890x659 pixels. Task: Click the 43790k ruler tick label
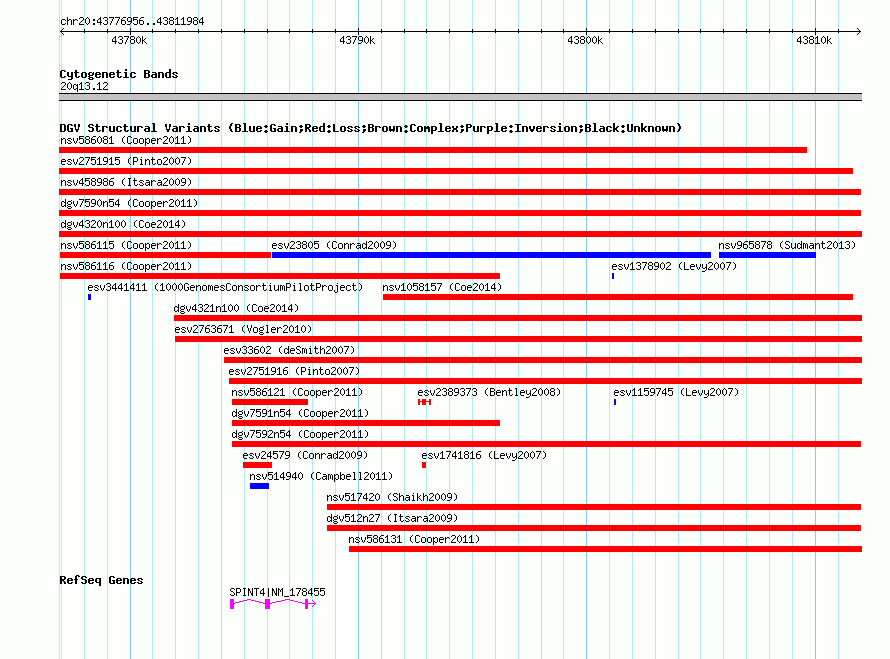tap(357, 40)
